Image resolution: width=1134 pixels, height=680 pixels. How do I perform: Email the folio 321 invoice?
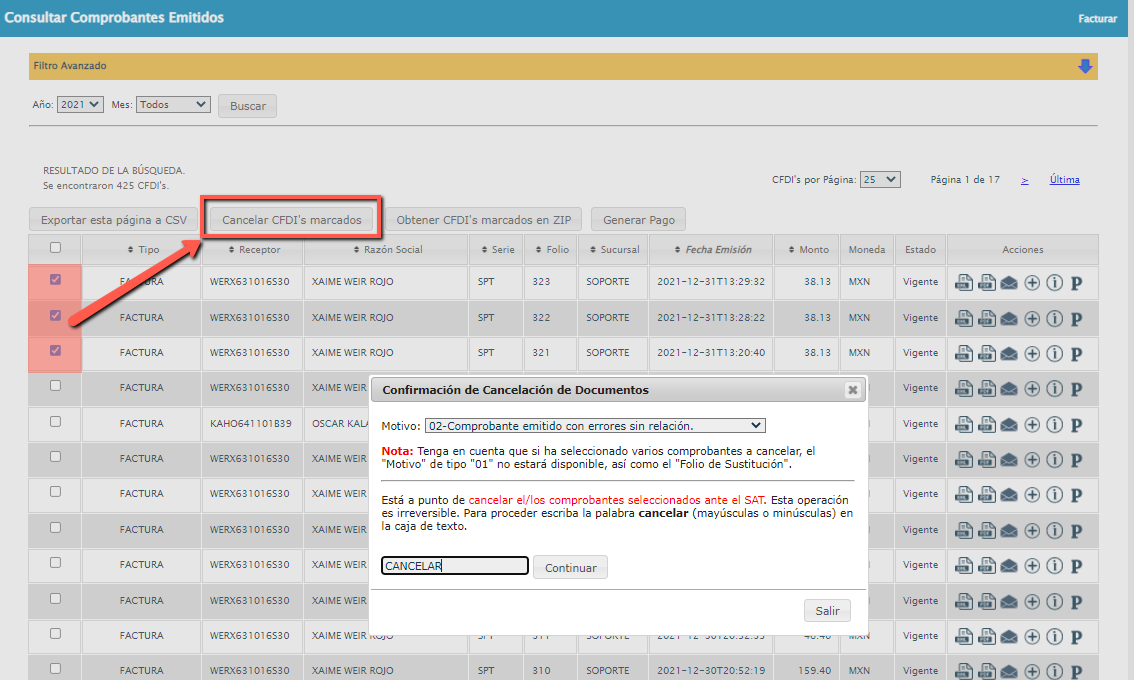1009,353
